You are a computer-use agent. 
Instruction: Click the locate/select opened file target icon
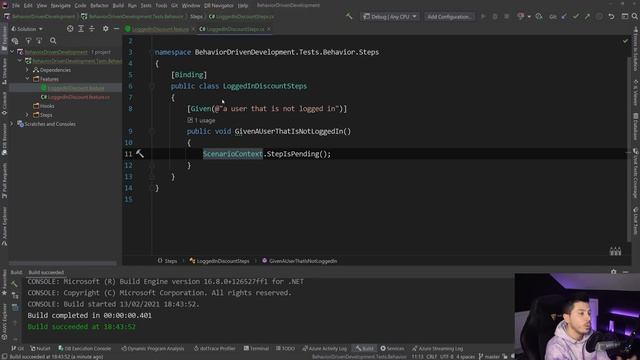70,29
